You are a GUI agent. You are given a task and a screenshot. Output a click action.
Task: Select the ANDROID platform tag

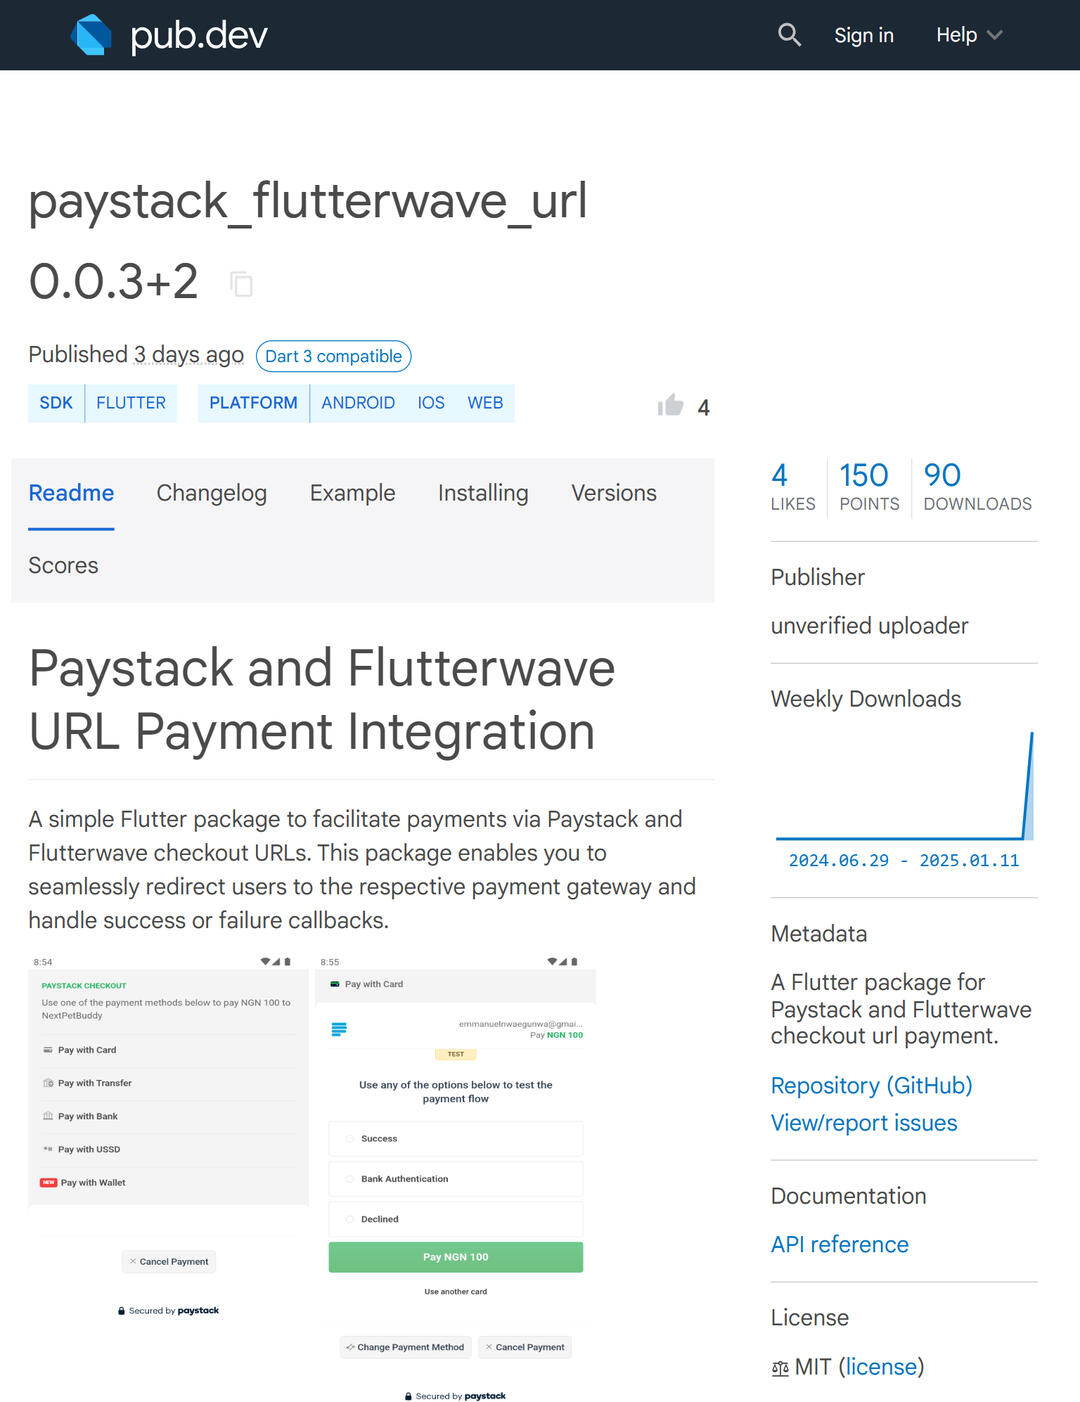click(358, 403)
